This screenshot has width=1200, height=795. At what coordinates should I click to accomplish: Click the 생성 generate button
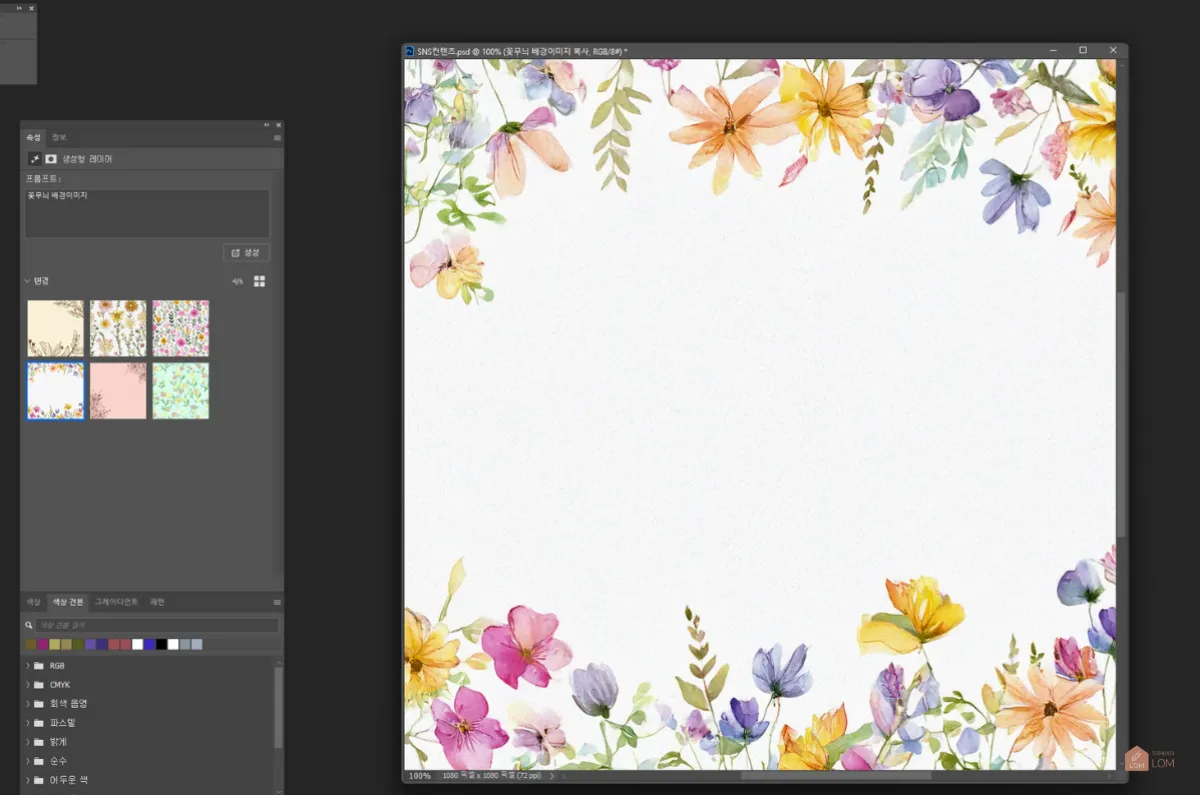(246, 253)
